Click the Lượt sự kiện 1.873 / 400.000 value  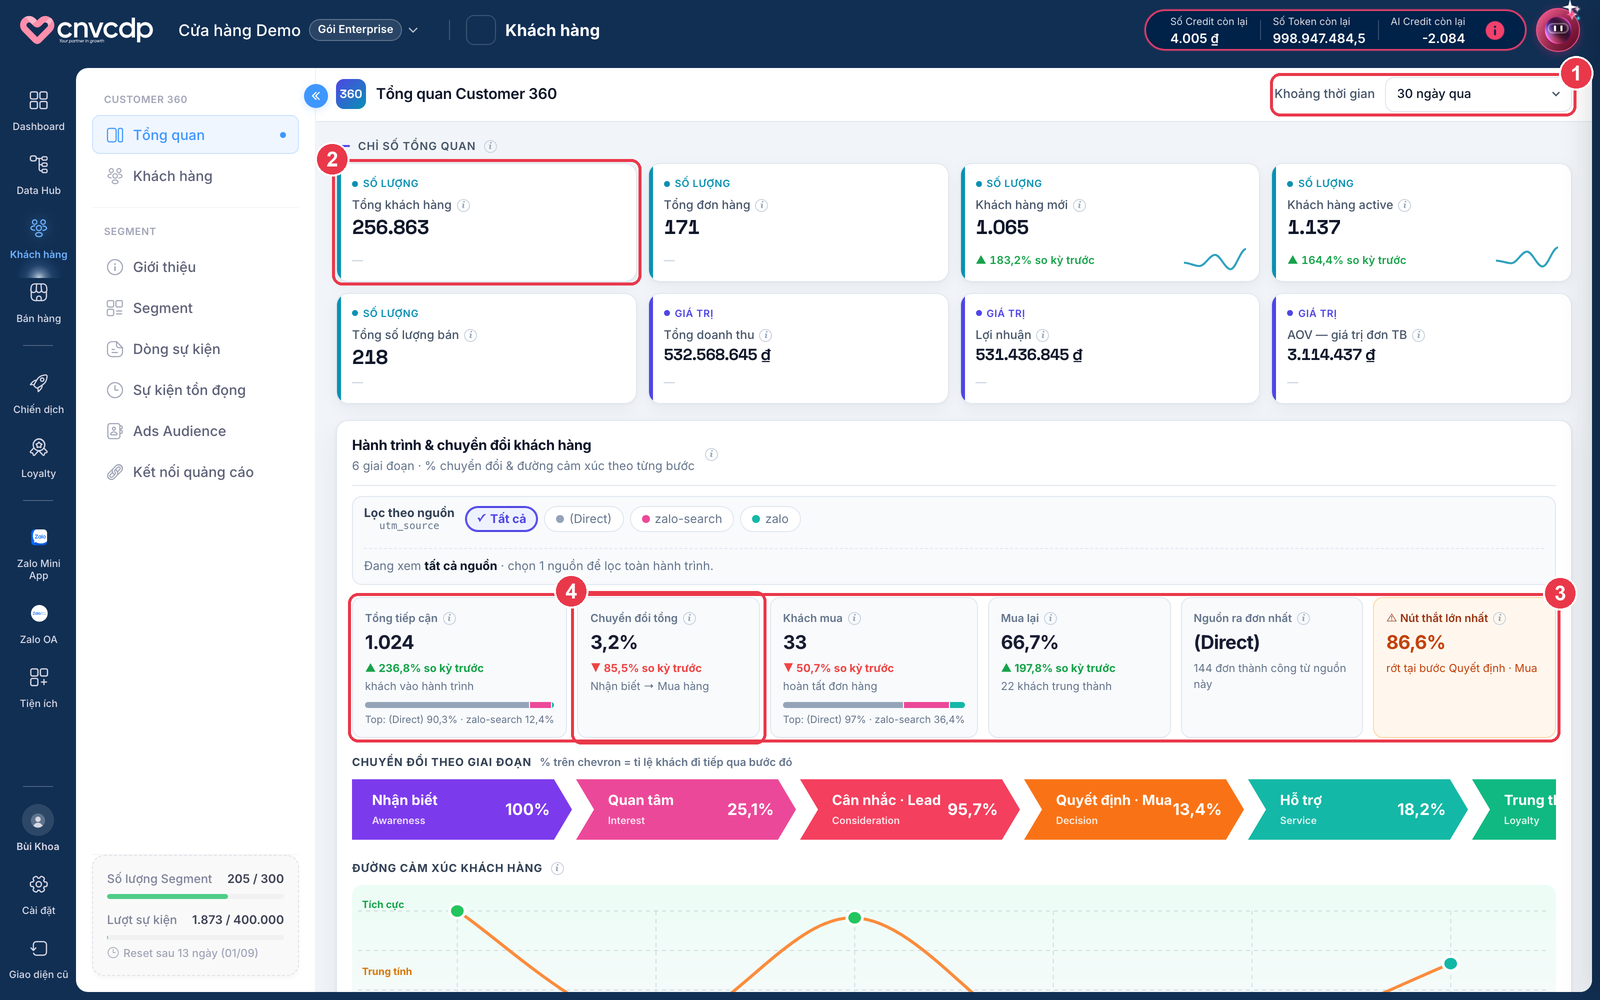coord(237,920)
